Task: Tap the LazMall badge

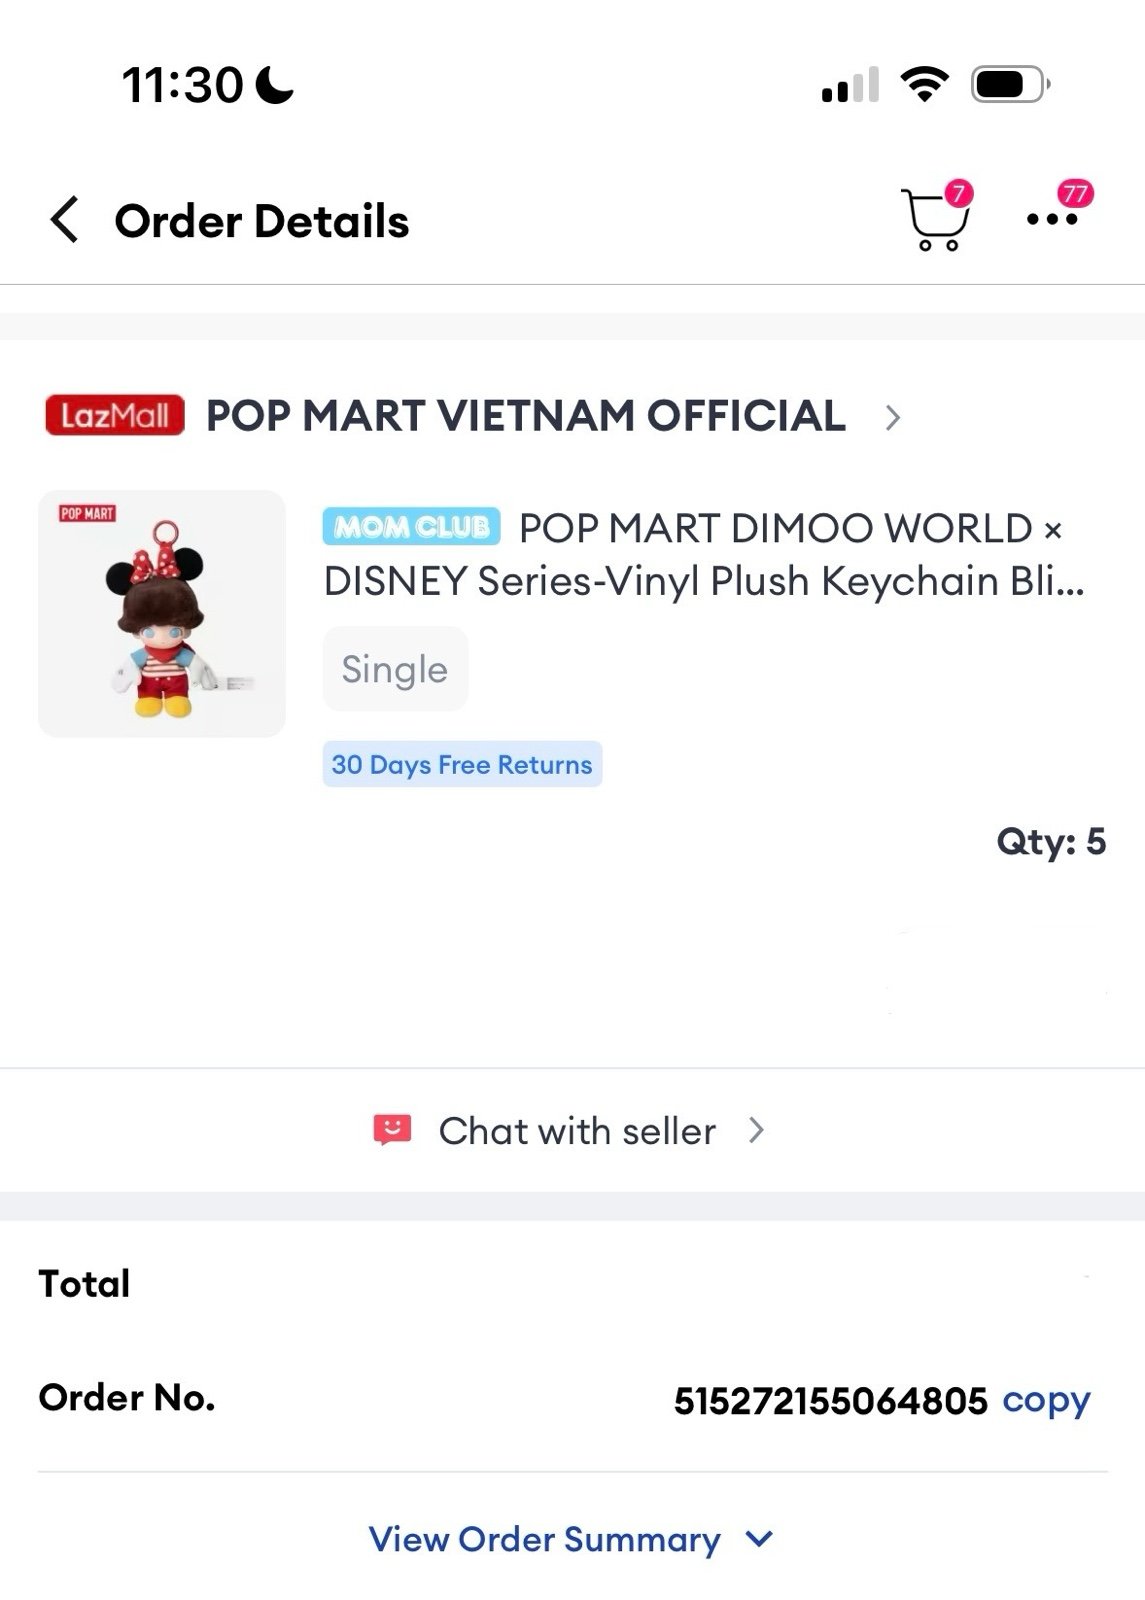Action: [x=115, y=415]
